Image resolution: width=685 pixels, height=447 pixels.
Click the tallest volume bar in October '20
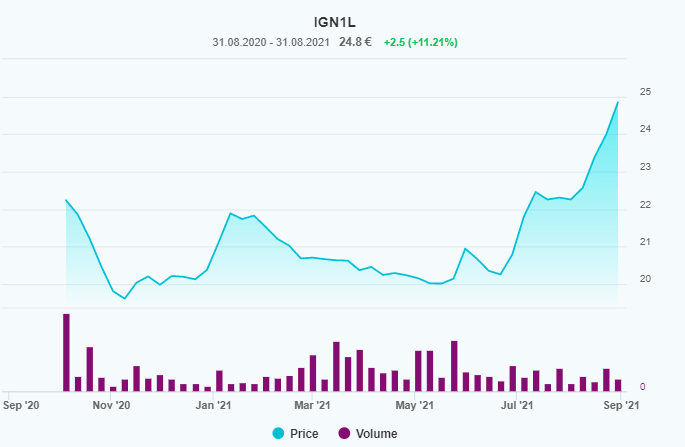(66, 353)
